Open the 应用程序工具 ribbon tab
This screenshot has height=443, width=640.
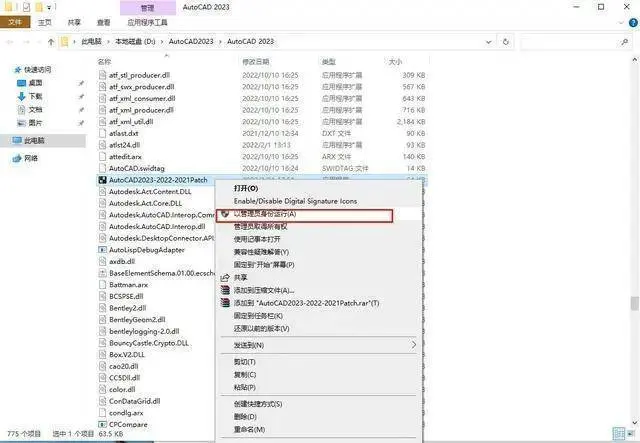pos(147,22)
